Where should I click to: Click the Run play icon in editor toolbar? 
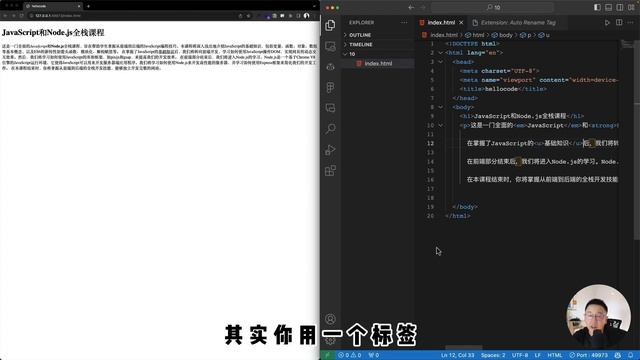[607, 22]
